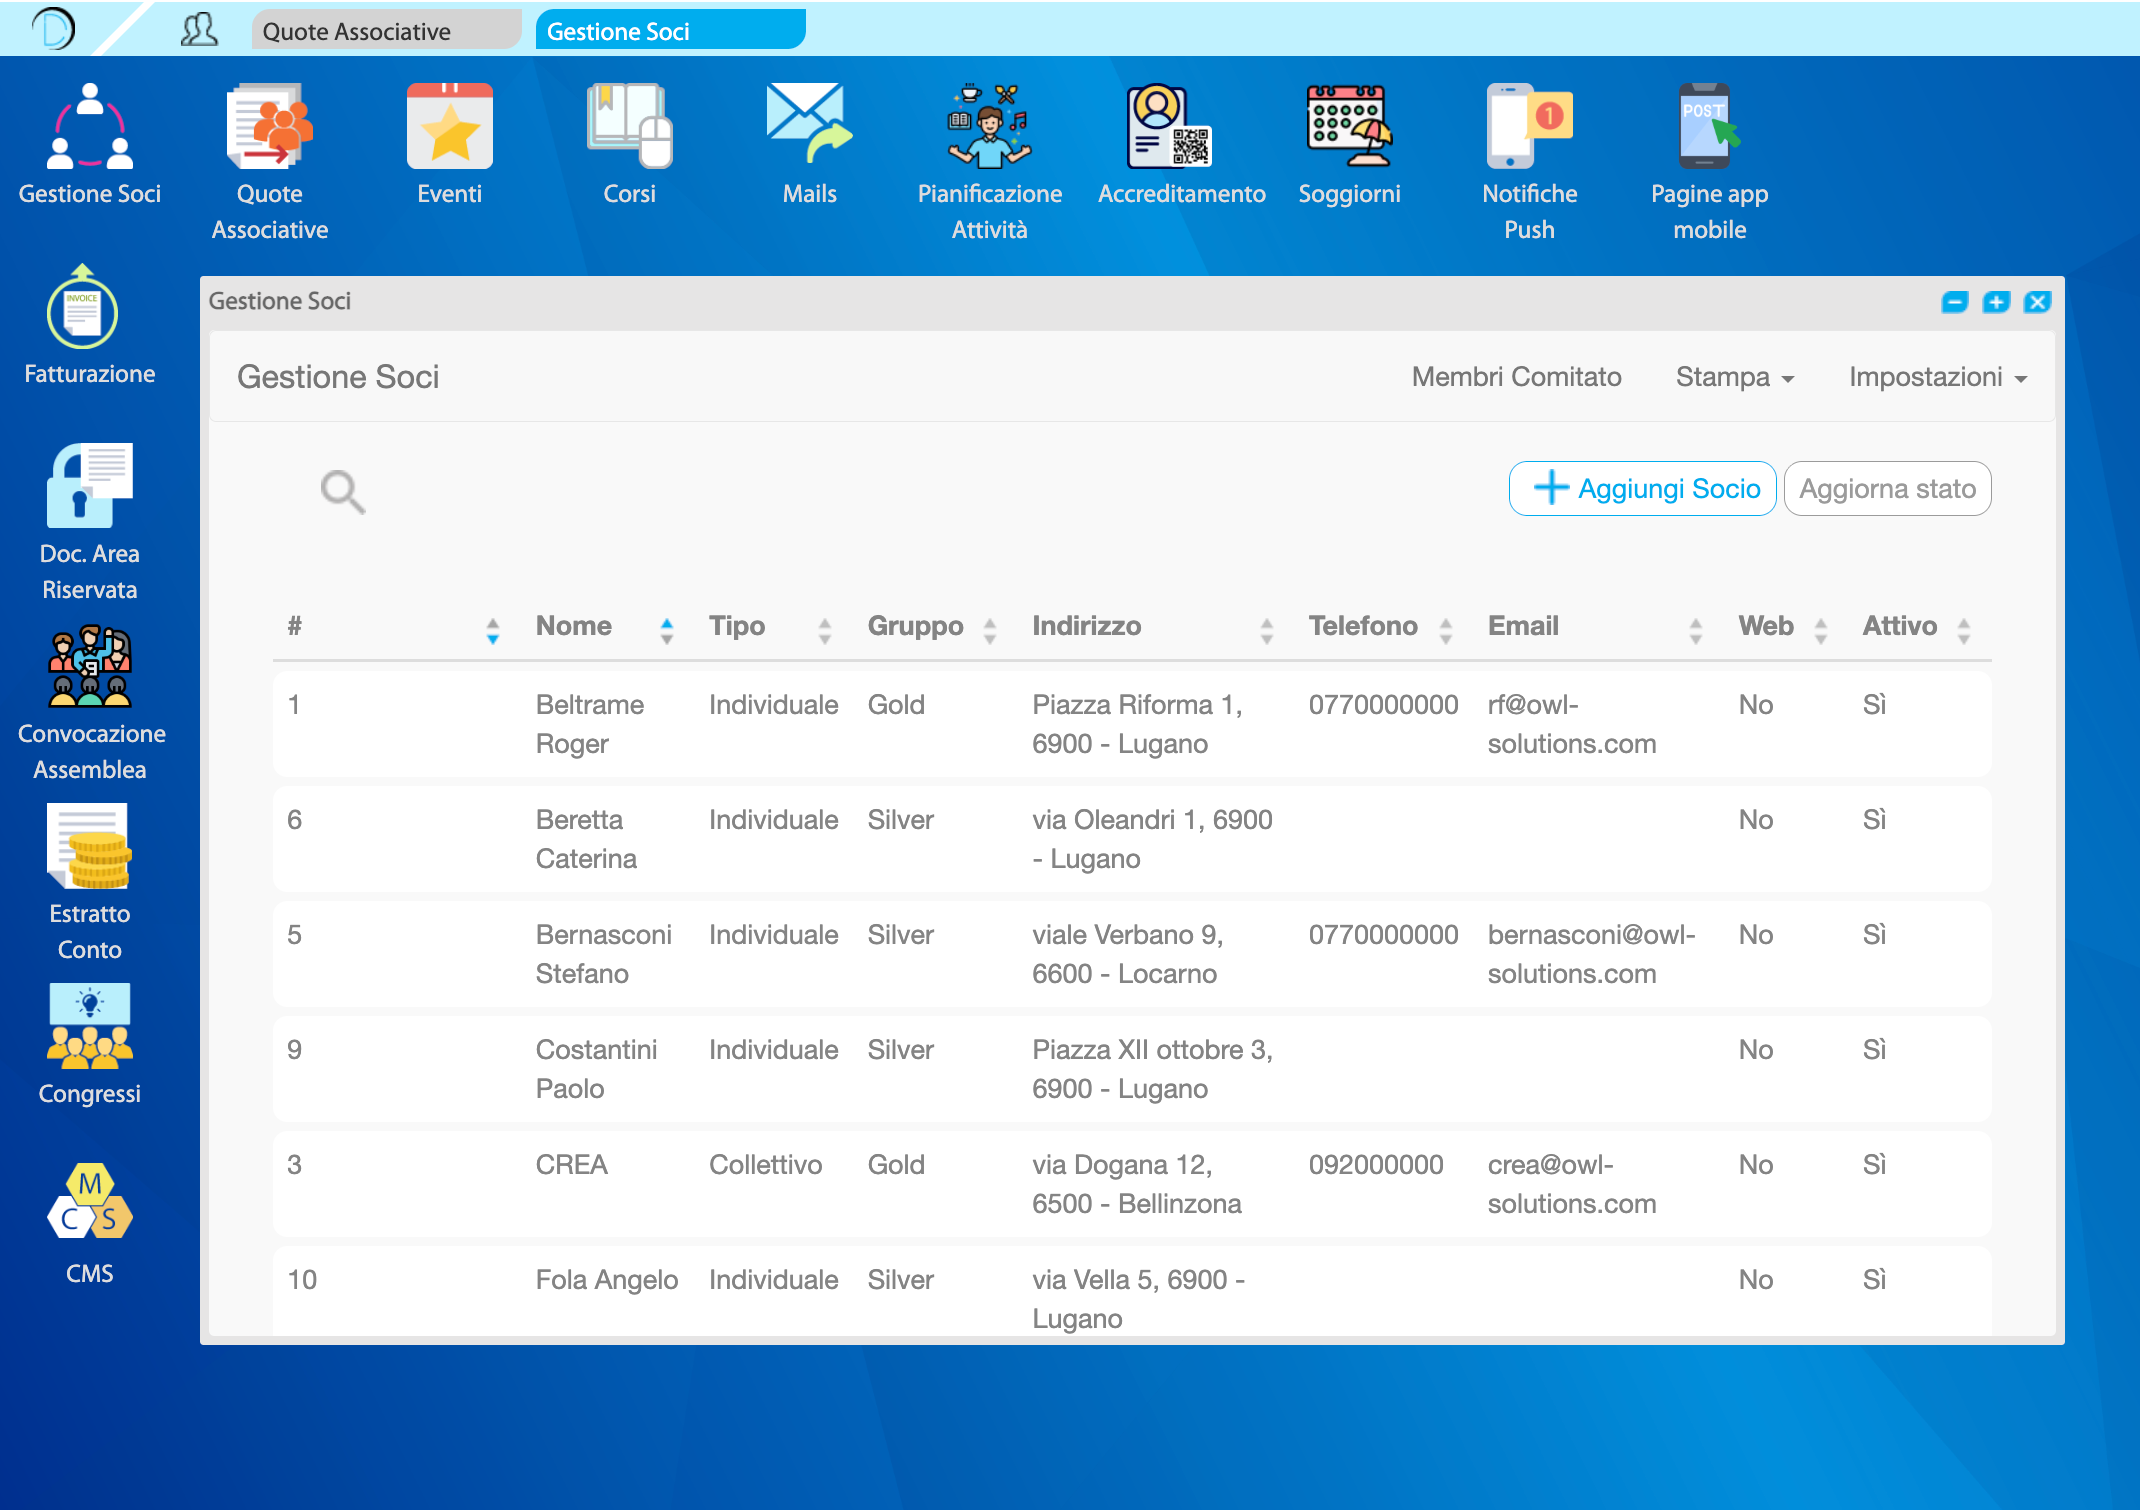Click the logo icon in the top bar
Image resolution: width=2140 pixels, height=1510 pixels.
tap(53, 28)
